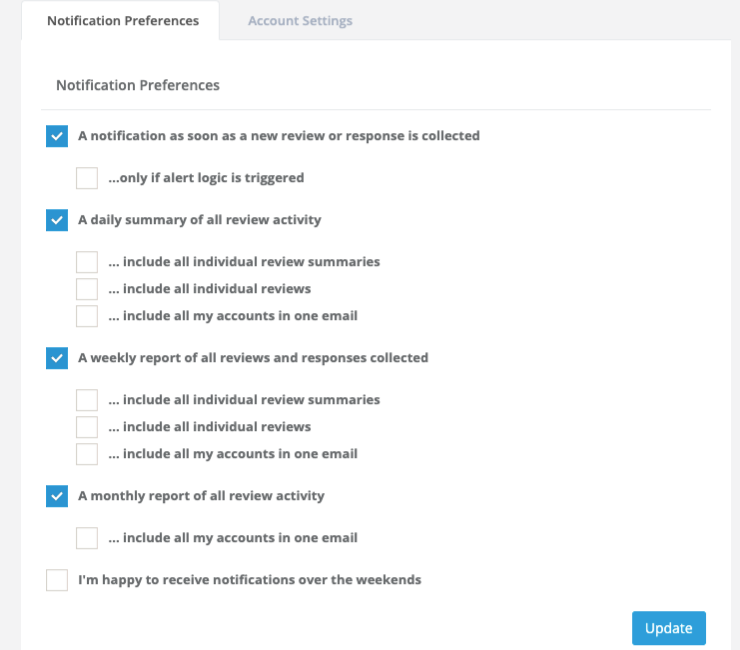
Task: Click the Update button
Action: tap(668, 628)
